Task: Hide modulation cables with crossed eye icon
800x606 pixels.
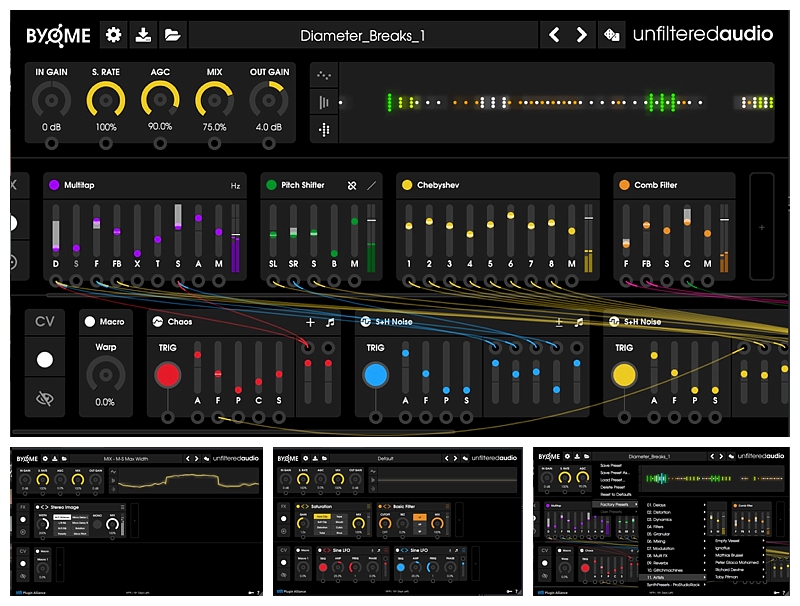Action: (x=45, y=398)
